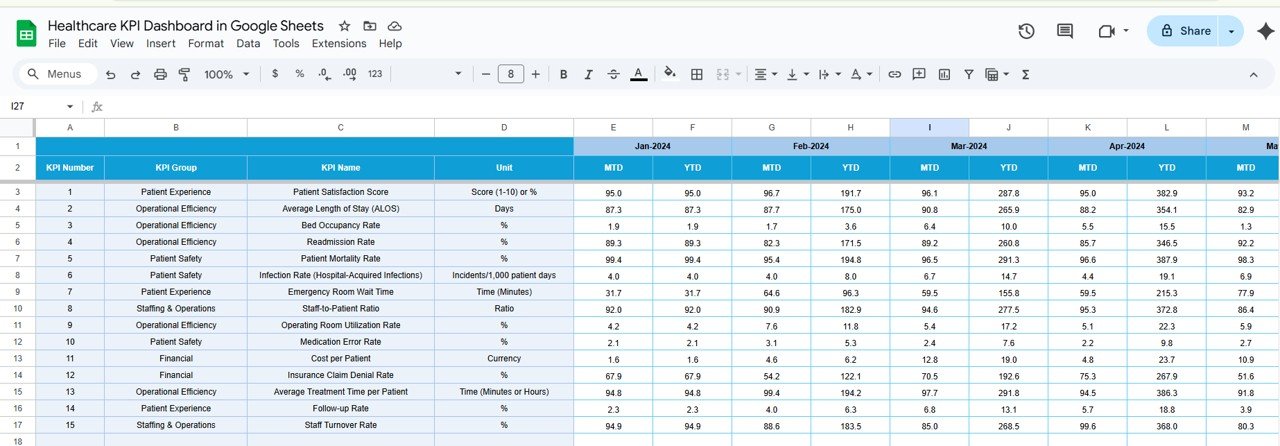Expand the Share options arrow
The height and width of the screenshot is (446, 1280).
(1232, 31)
